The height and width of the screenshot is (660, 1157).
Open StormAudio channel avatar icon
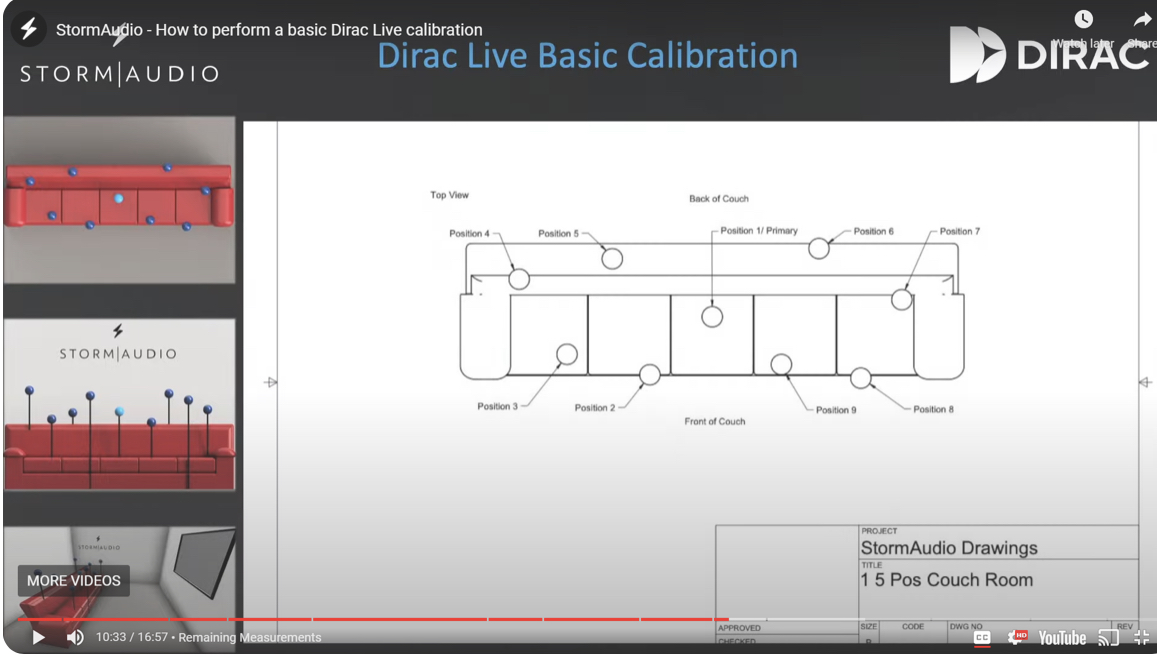[28, 30]
